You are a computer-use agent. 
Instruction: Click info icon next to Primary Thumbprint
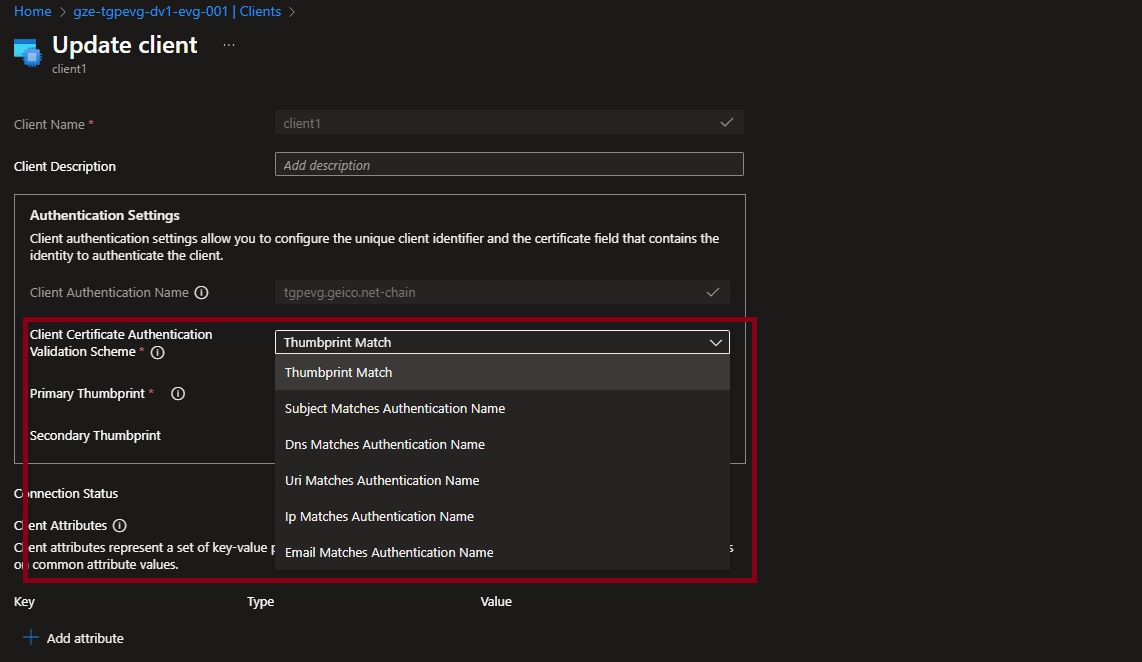(x=178, y=394)
